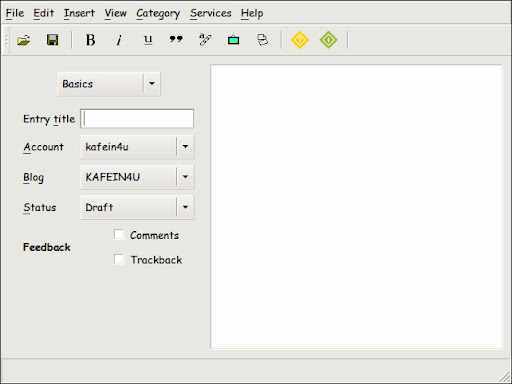Open the Help menu
This screenshot has width=512, height=384.
pos(252,13)
